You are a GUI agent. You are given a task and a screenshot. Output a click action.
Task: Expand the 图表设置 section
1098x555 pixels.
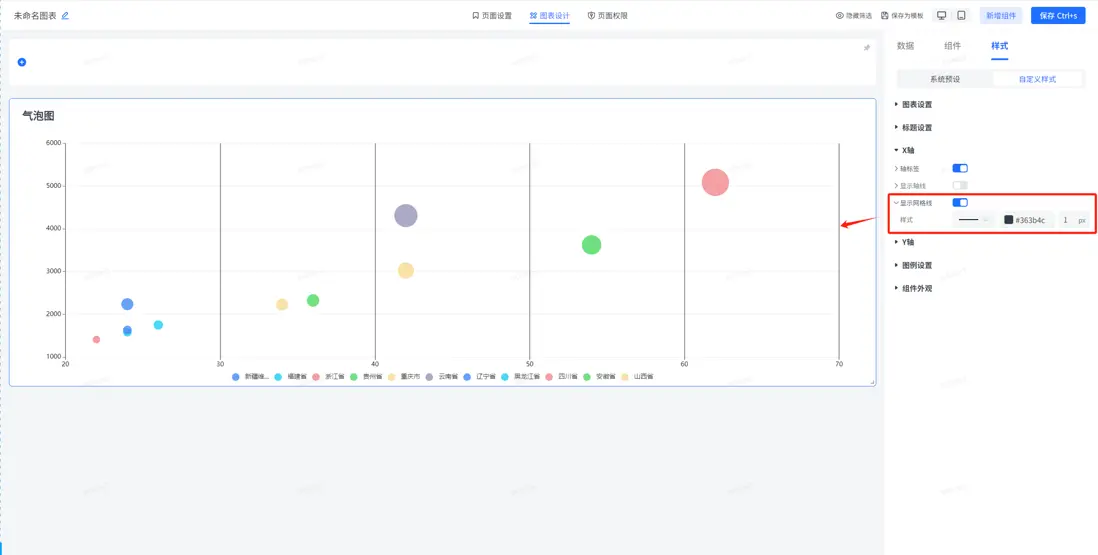(x=914, y=105)
